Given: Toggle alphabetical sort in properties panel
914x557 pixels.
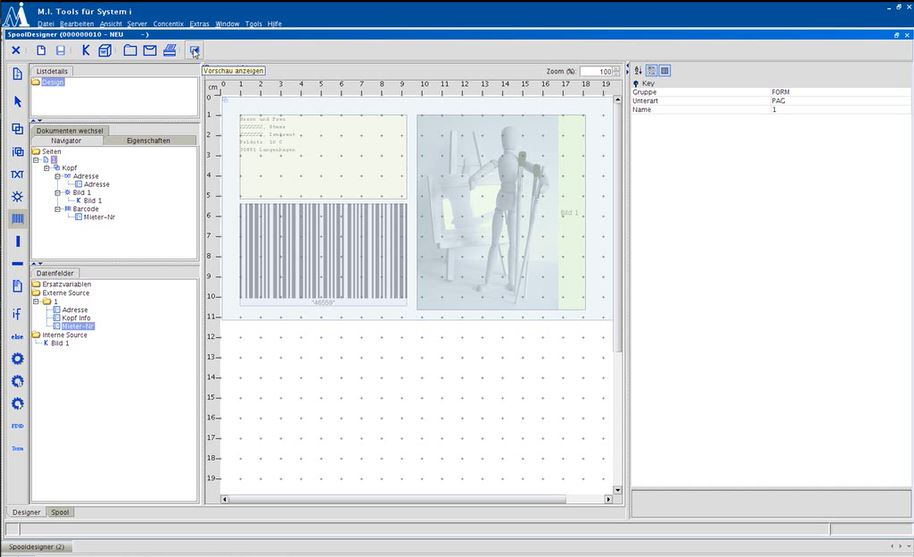Looking at the screenshot, I should 638,70.
